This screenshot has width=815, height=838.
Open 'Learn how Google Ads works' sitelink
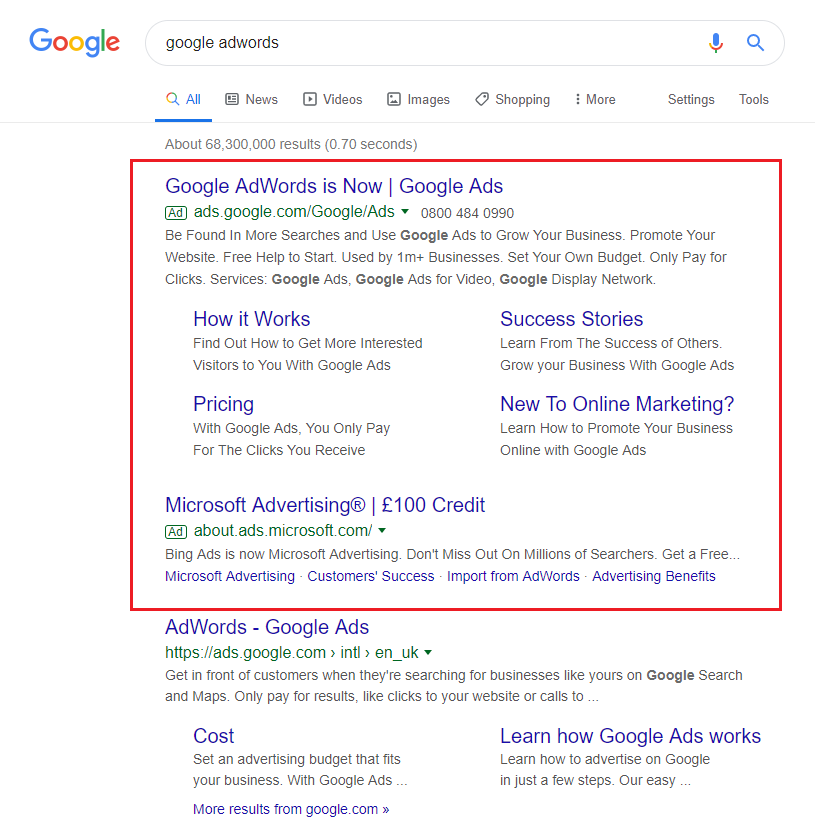coord(631,736)
